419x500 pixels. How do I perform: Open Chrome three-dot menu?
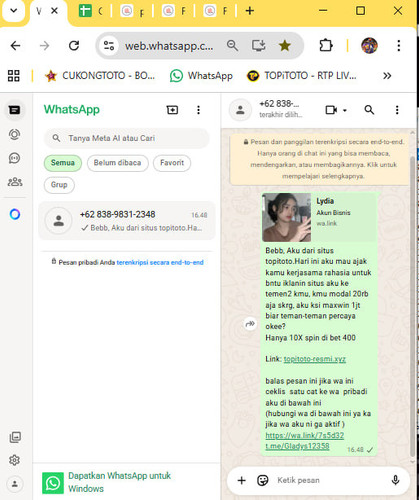point(399,46)
